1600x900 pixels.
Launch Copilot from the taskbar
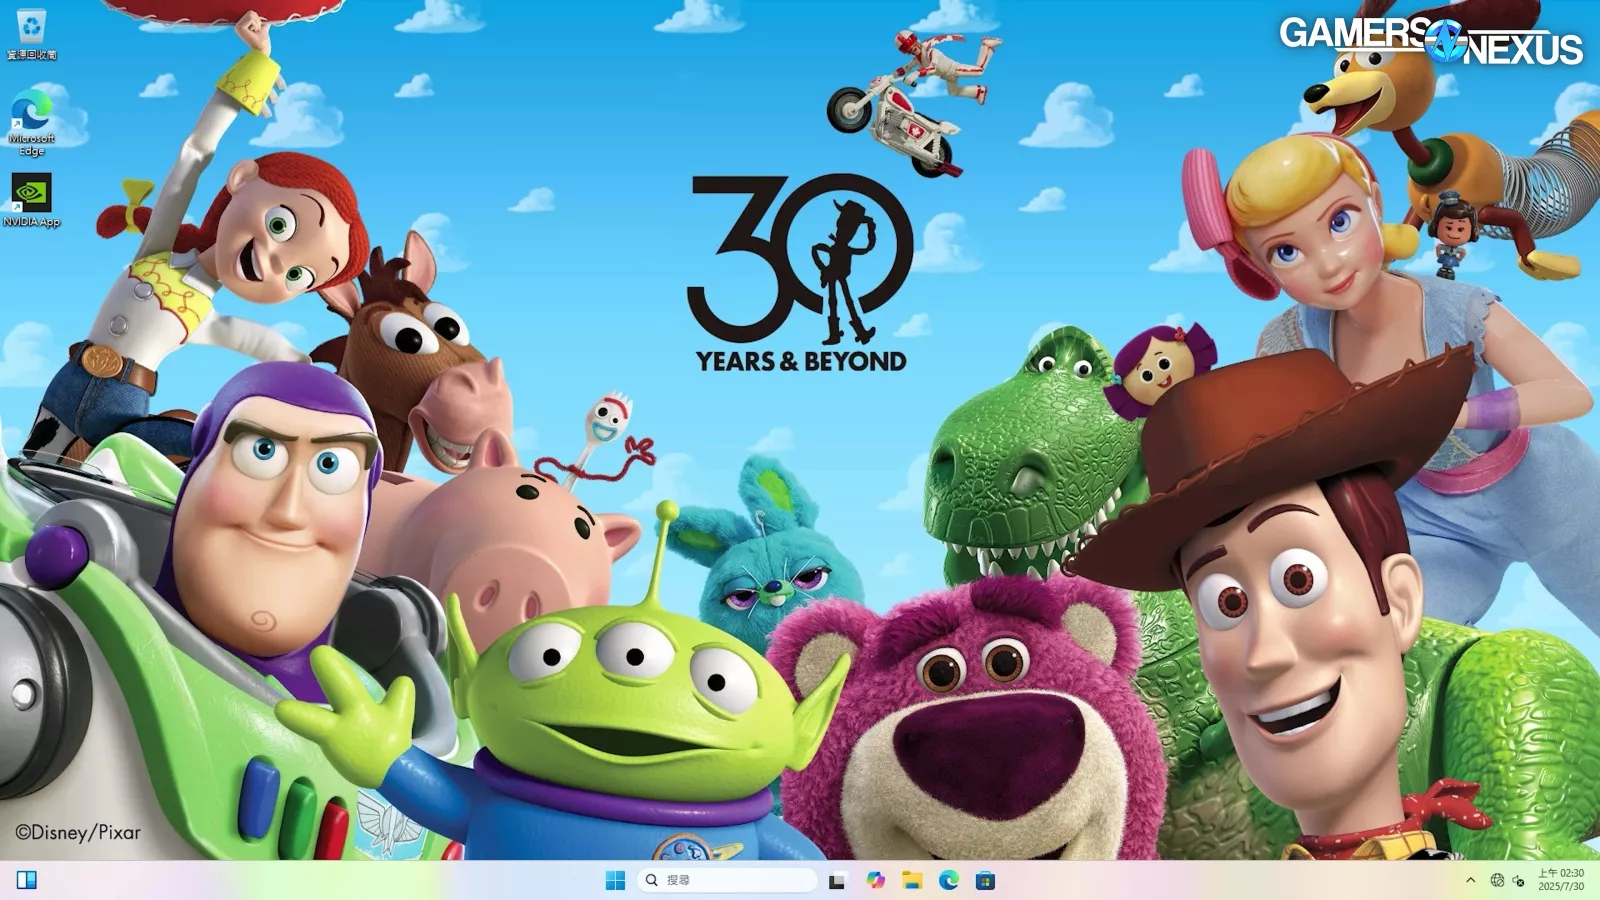[x=876, y=880]
